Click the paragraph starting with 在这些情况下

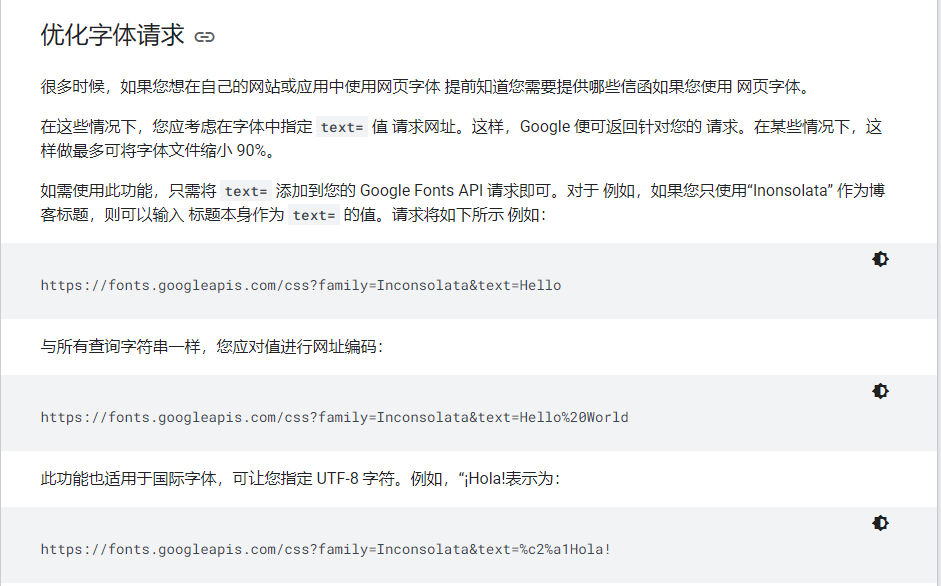[460, 140]
